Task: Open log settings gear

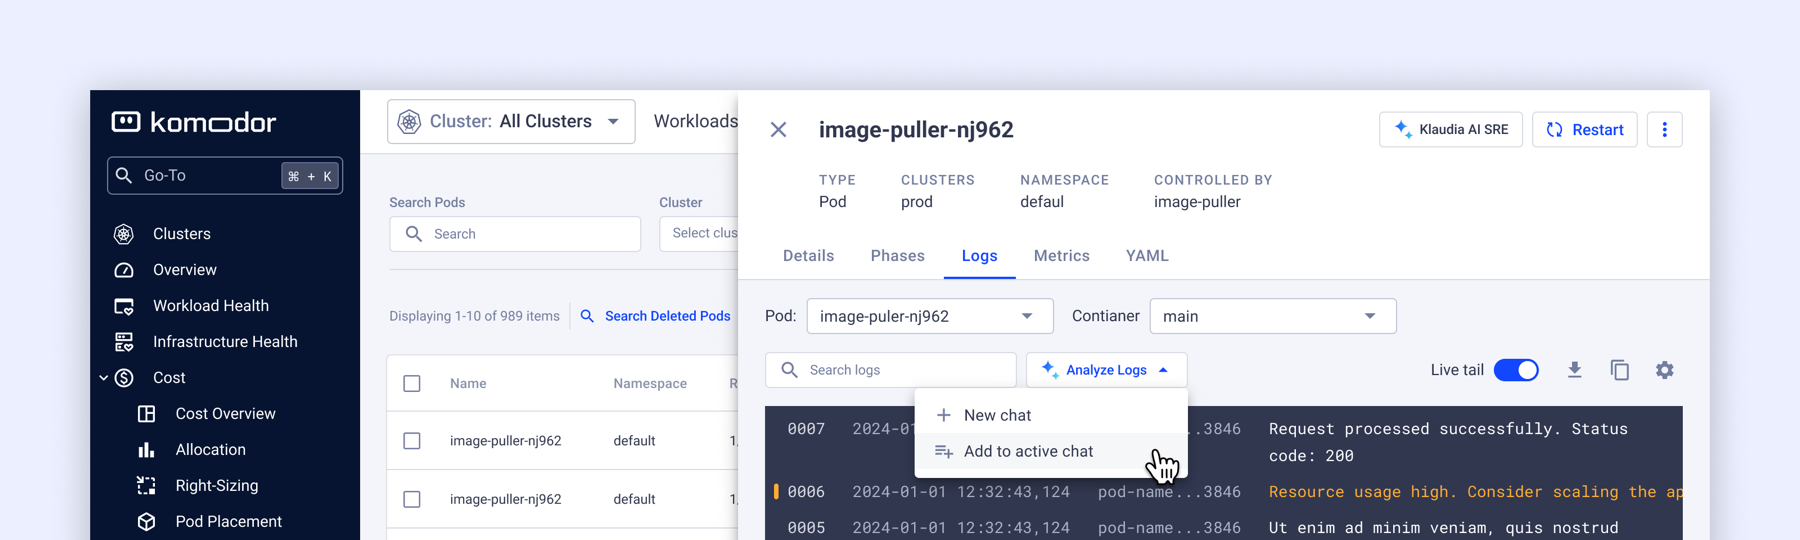Action: 1665,370
